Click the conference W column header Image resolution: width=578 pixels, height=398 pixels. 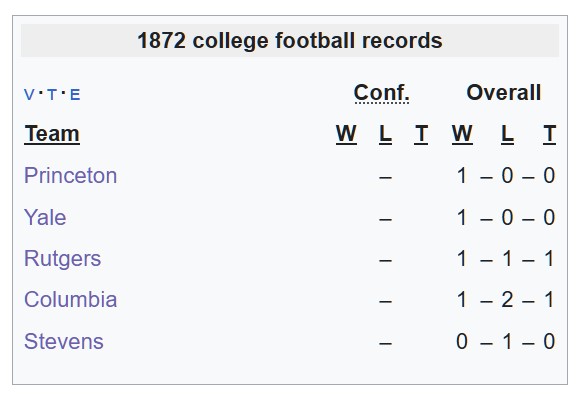346,134
